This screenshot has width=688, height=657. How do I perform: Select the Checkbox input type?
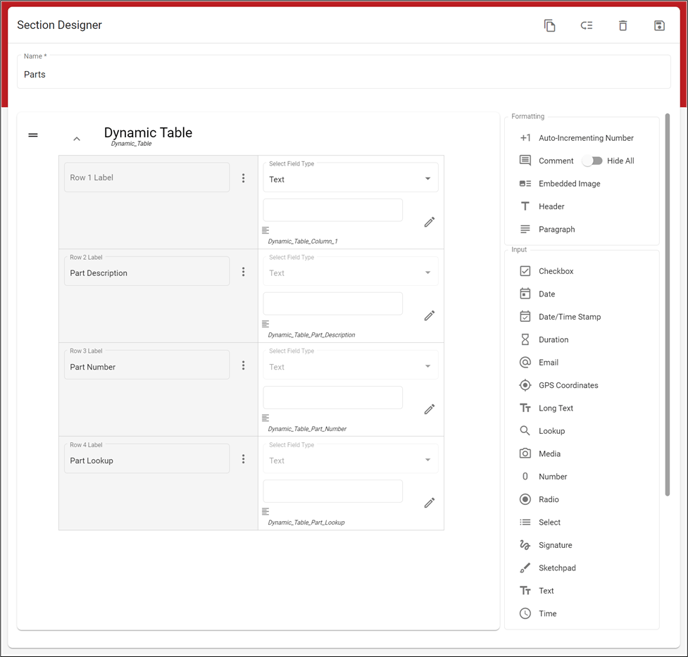[x=546, y=271]
